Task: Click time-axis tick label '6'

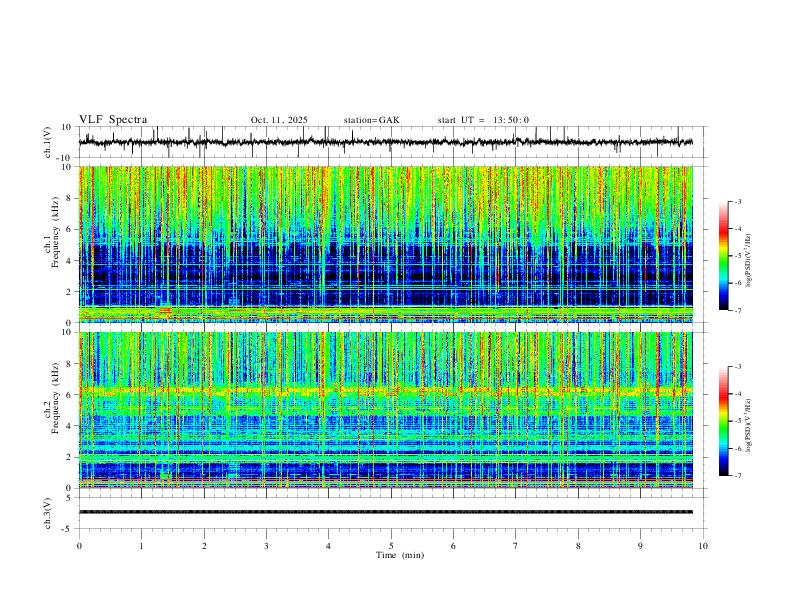Action: [453, 546]
